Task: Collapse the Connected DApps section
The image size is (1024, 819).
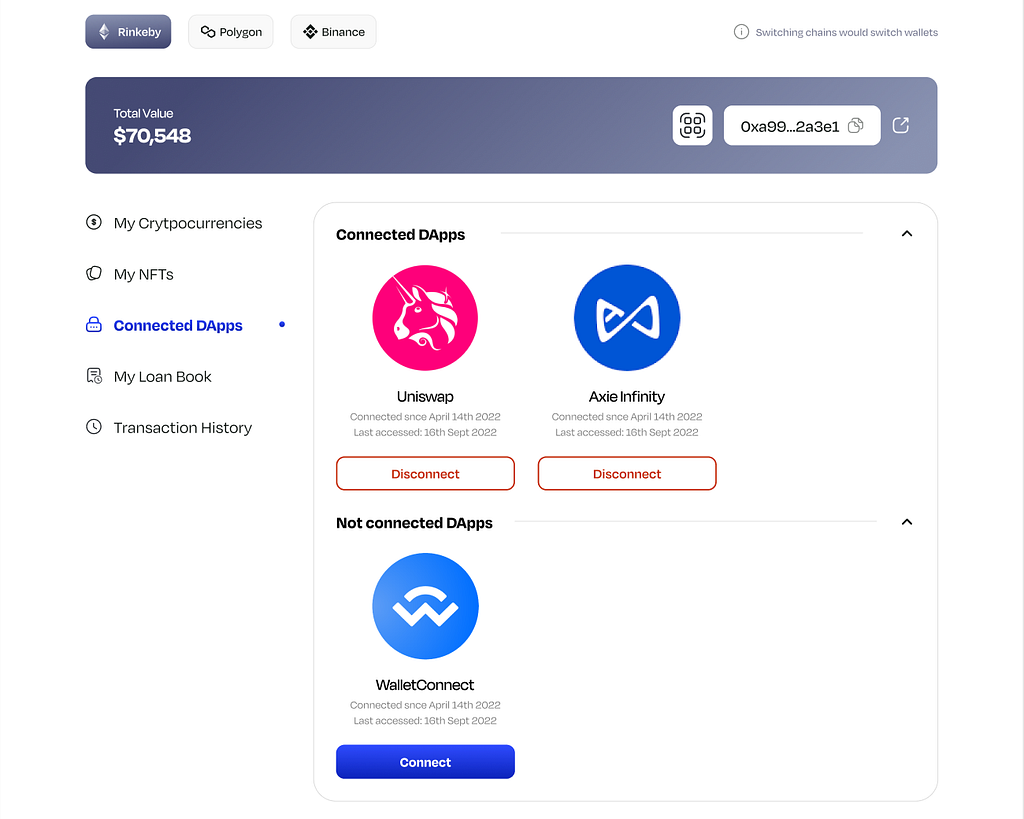Action: [x=906, y=233]
